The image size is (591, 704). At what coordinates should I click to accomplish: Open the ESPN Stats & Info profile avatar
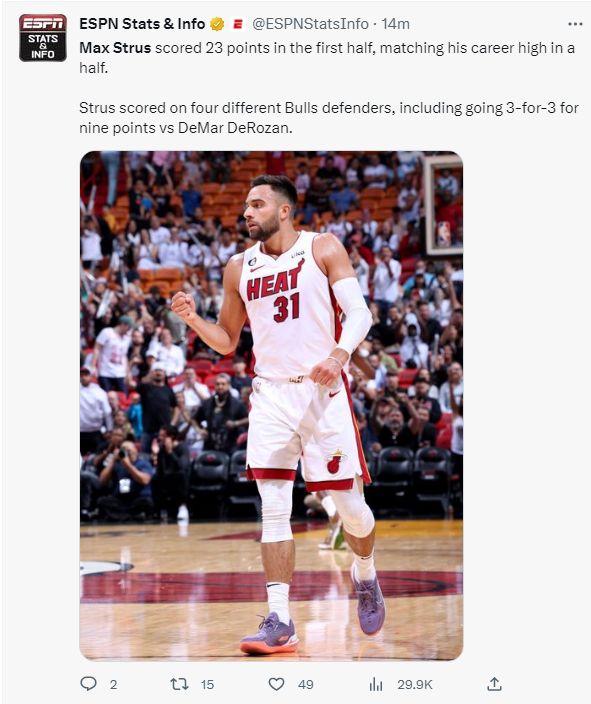click(x=43, y=38)
